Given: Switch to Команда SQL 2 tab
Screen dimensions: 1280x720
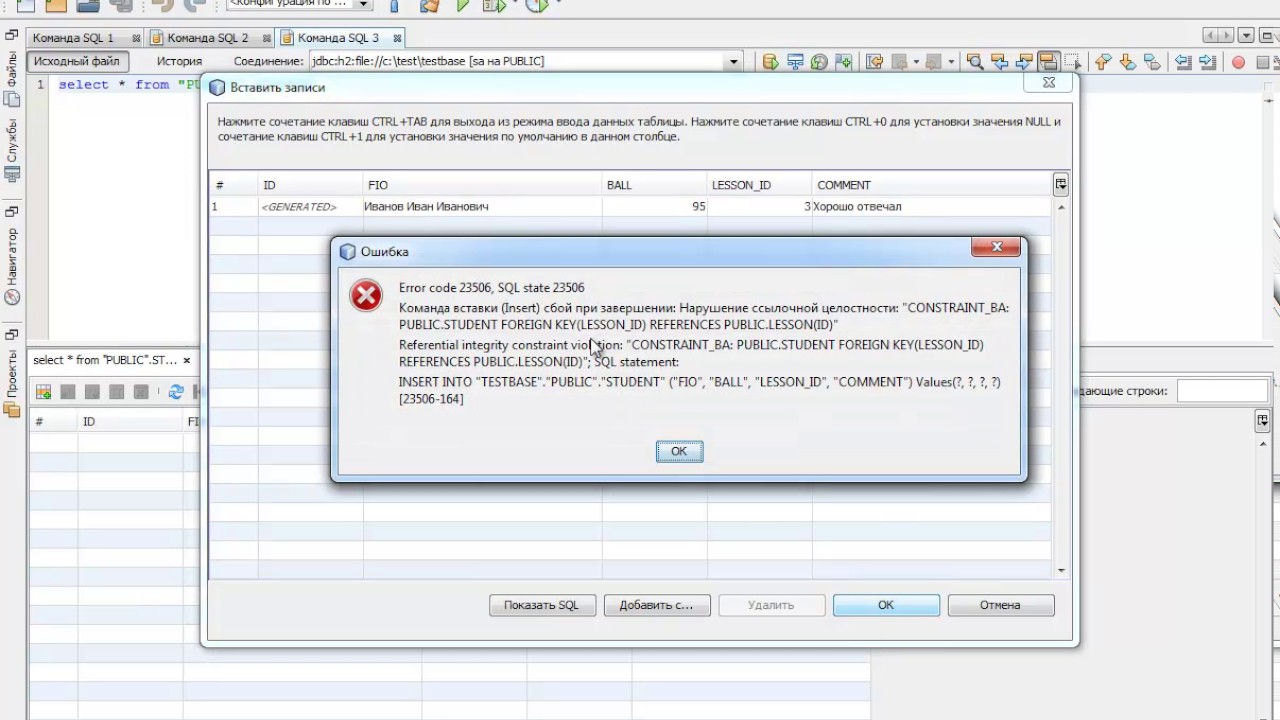Looking at the screenshot, I should (208, 38).
